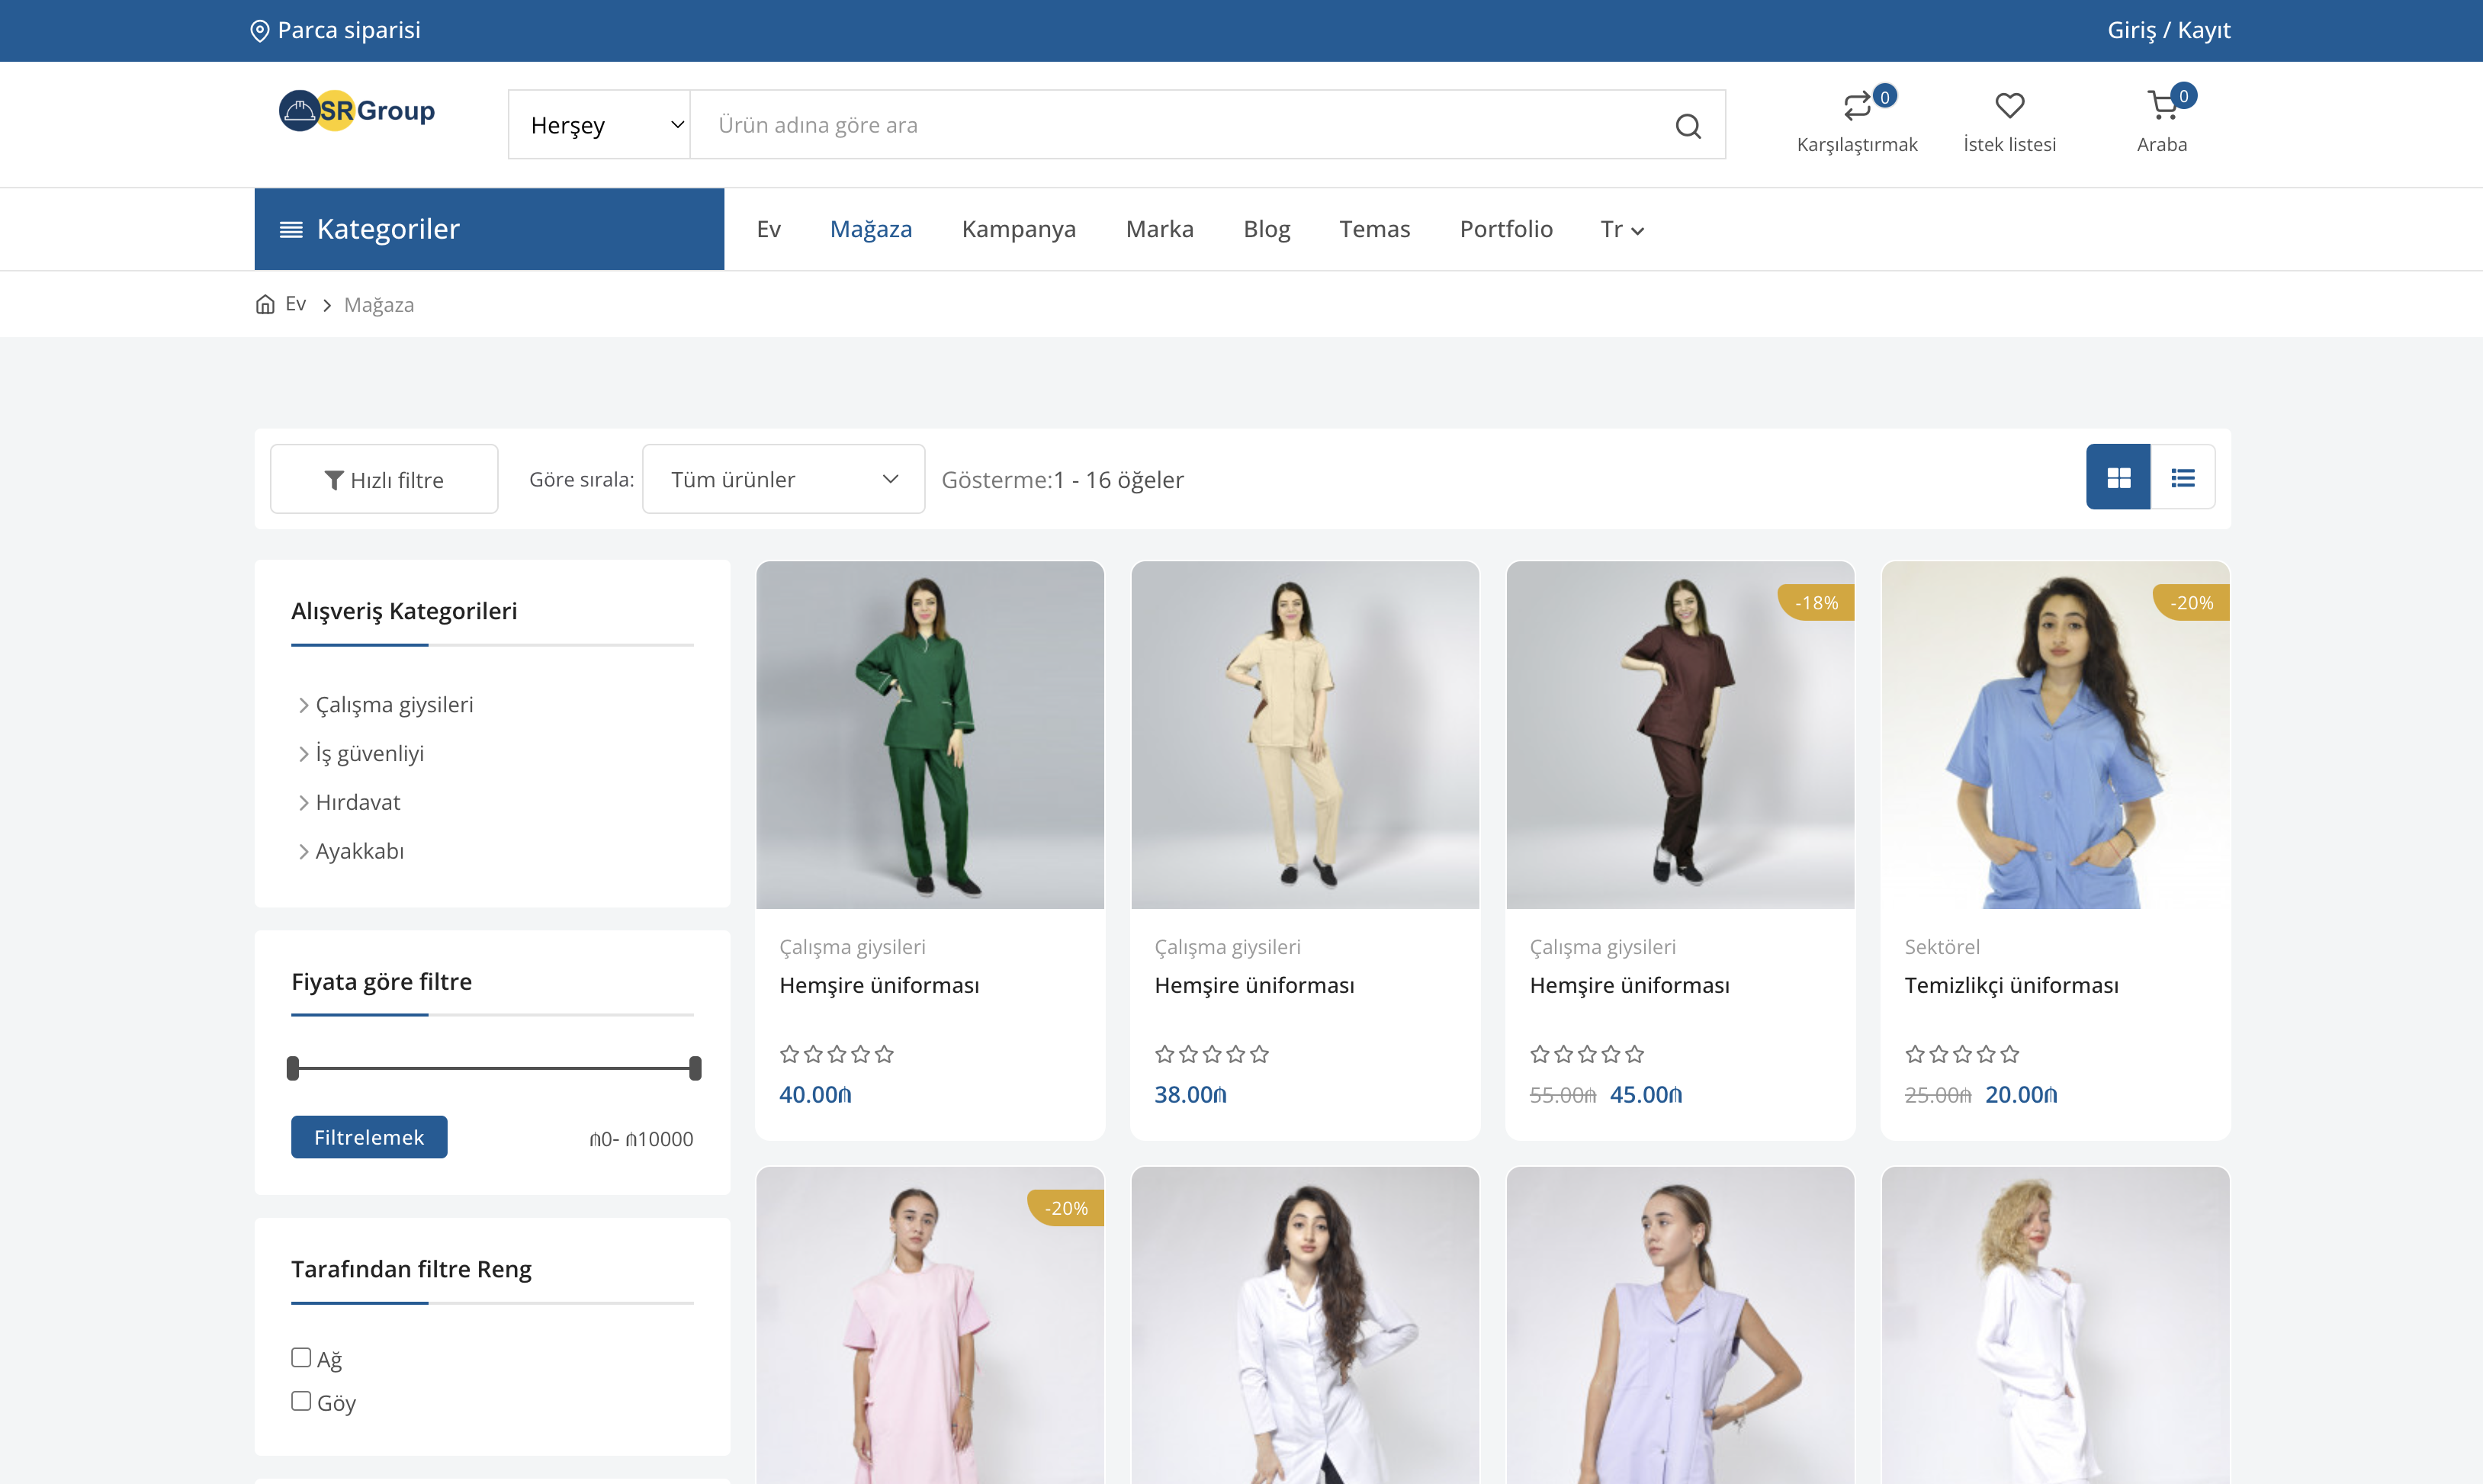Click the right price slider handle

(695, 1068)
